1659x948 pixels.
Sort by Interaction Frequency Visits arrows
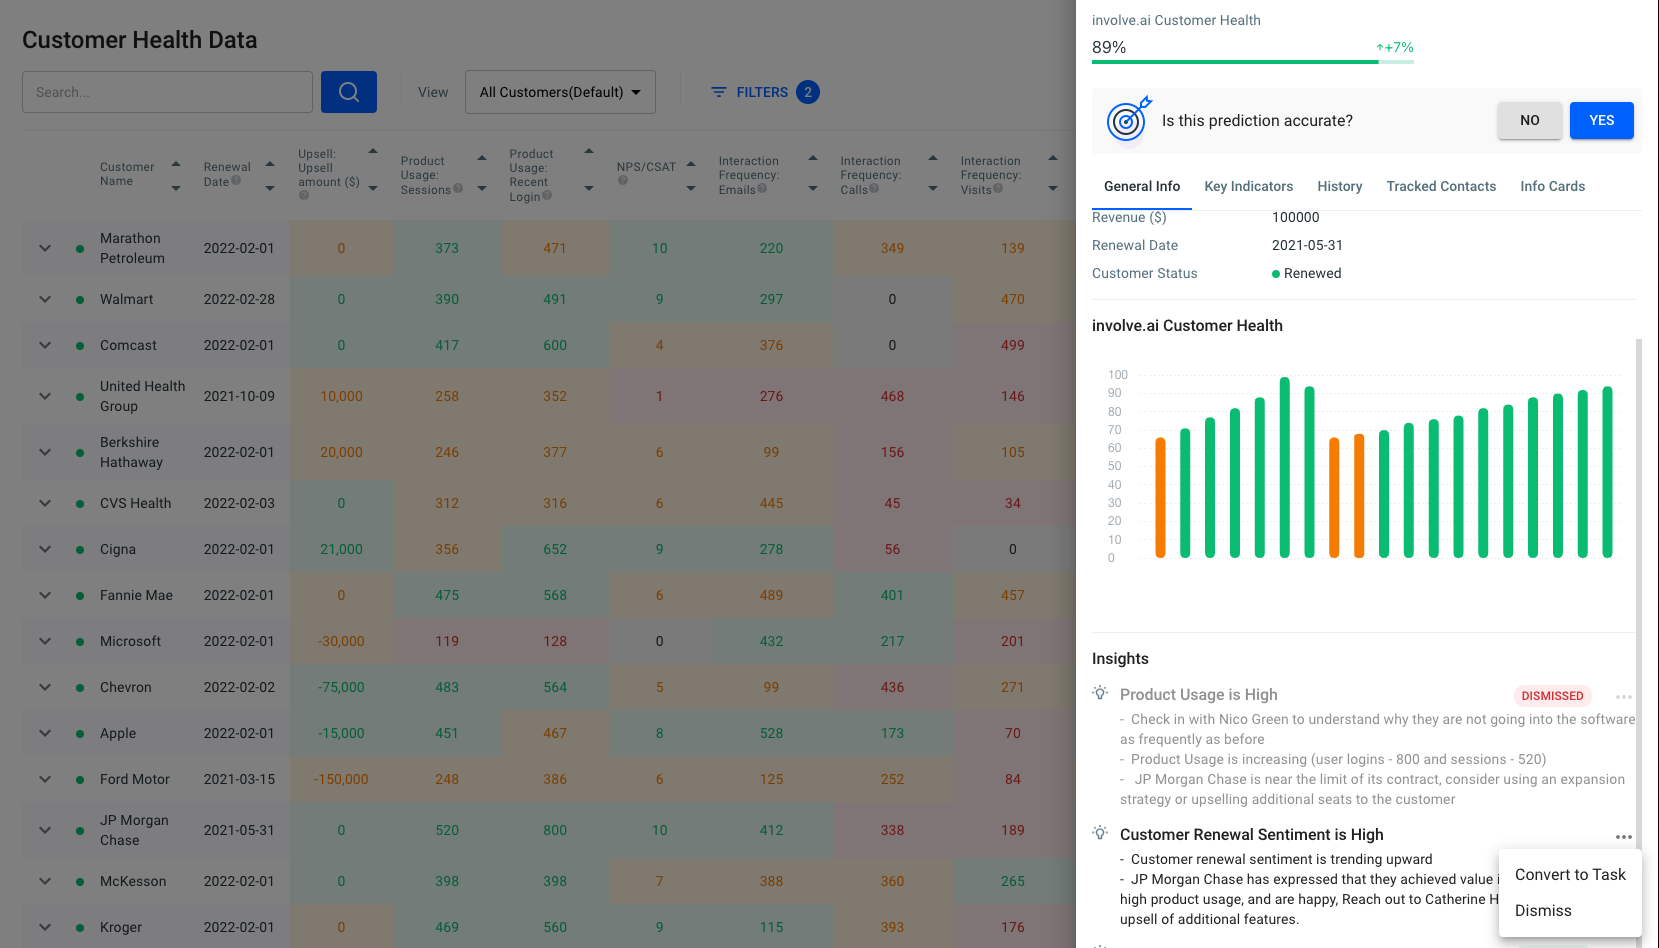coord(1053,173)
